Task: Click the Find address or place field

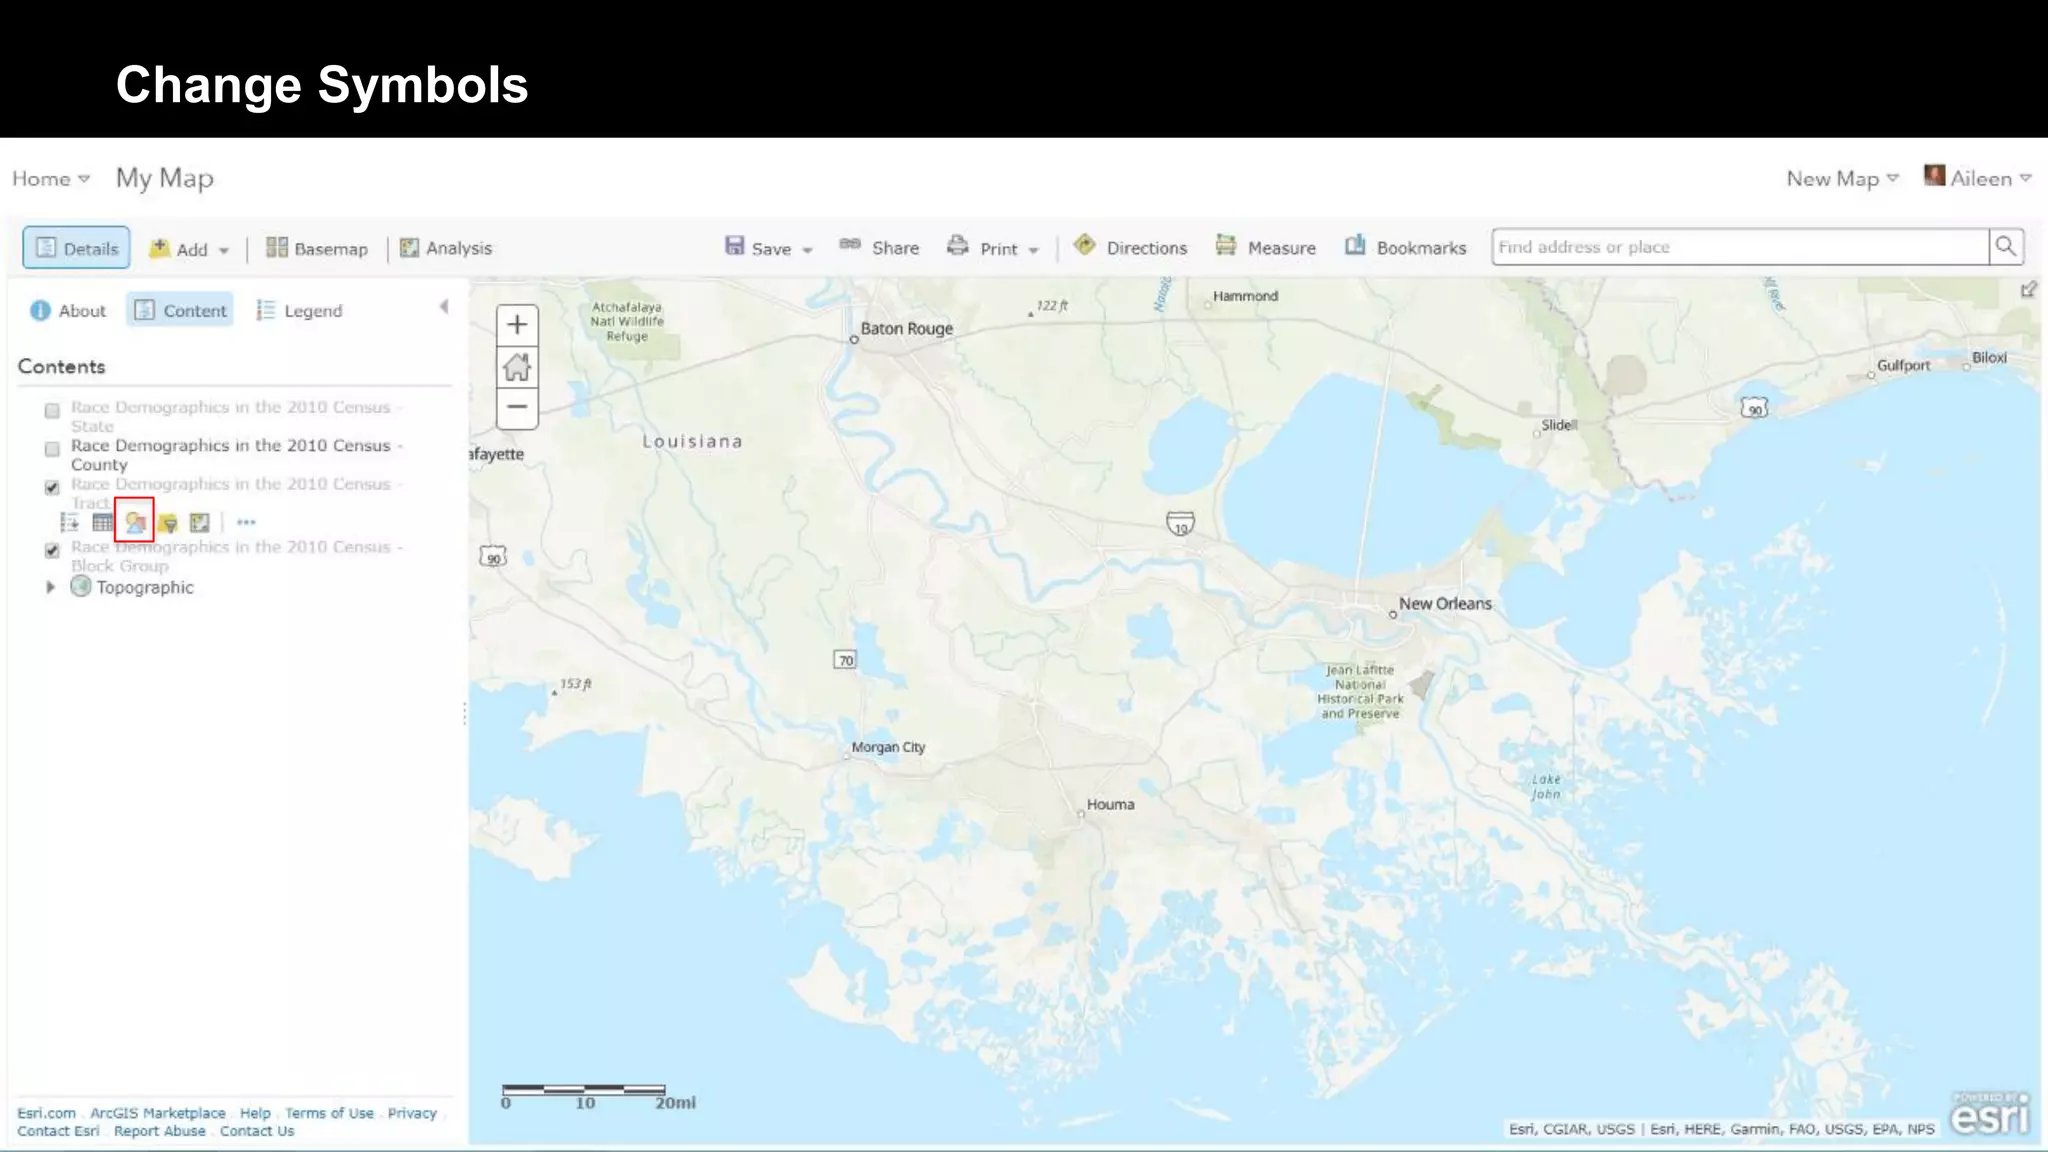Action: tap(1738, 247)
